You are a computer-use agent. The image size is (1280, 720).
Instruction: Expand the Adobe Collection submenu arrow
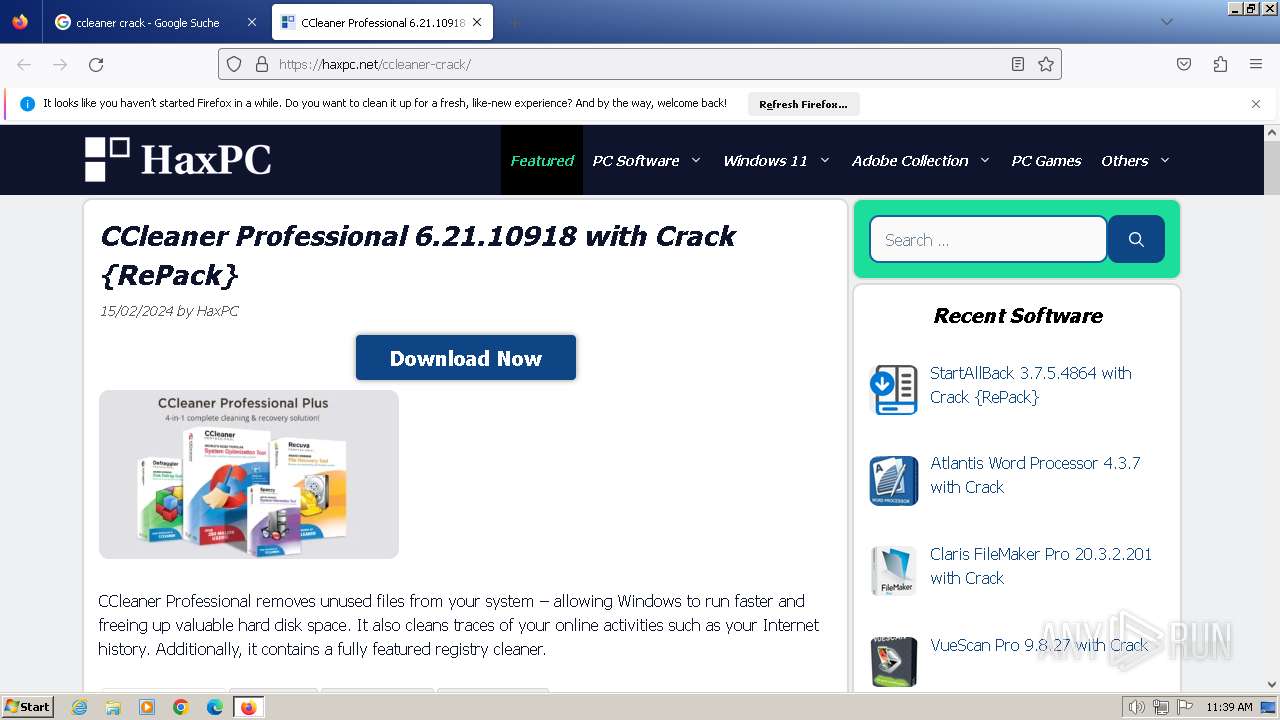(985, 160)
